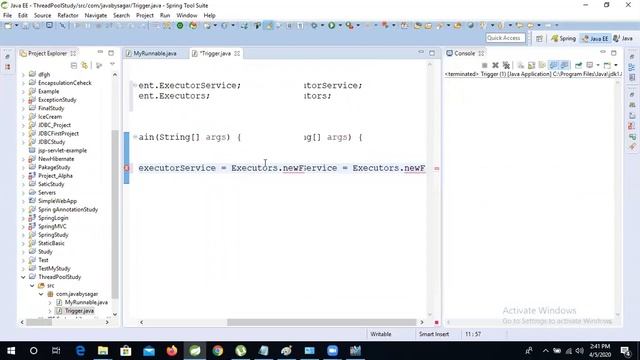Click the Windows Start button

click(x=11, y=351)
